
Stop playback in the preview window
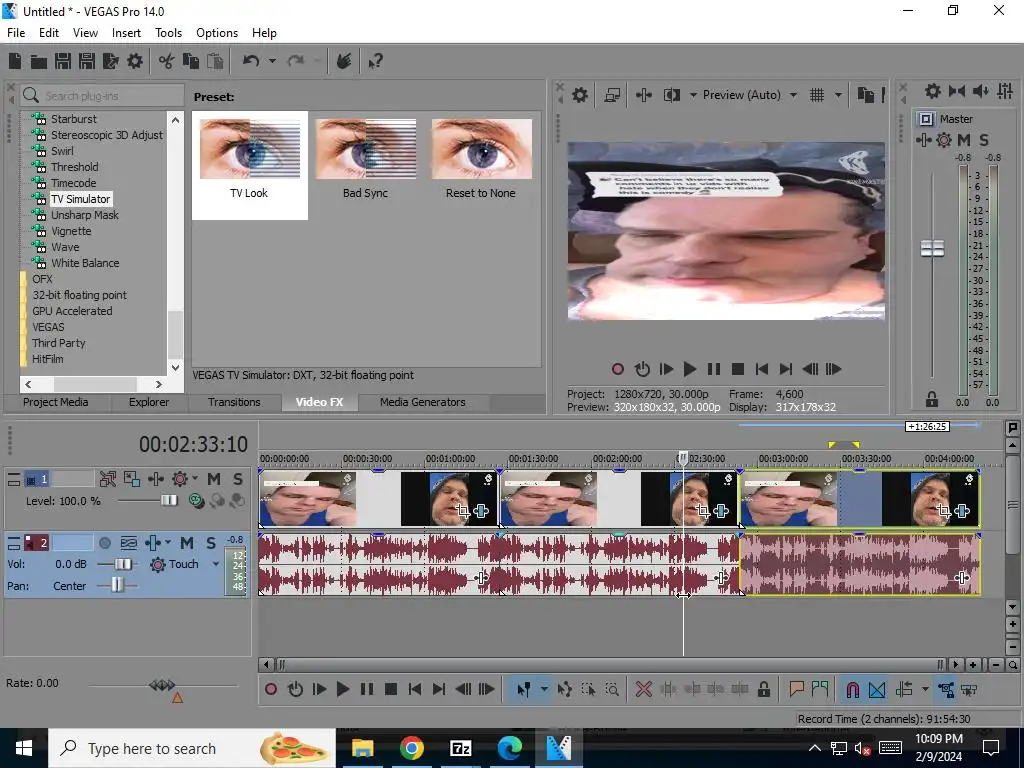pos(738,369)
